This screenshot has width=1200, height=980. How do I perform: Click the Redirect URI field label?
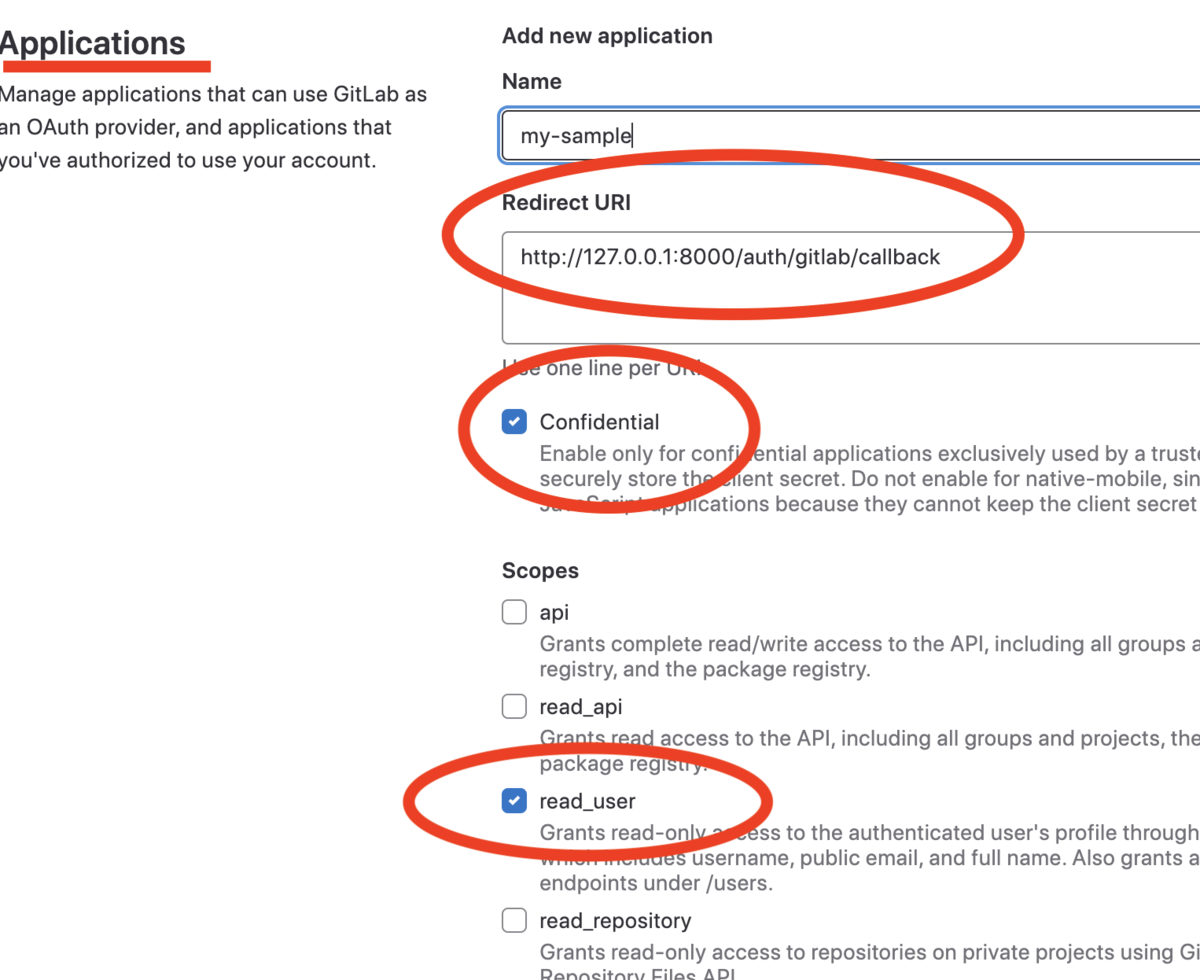pos(566,202)
